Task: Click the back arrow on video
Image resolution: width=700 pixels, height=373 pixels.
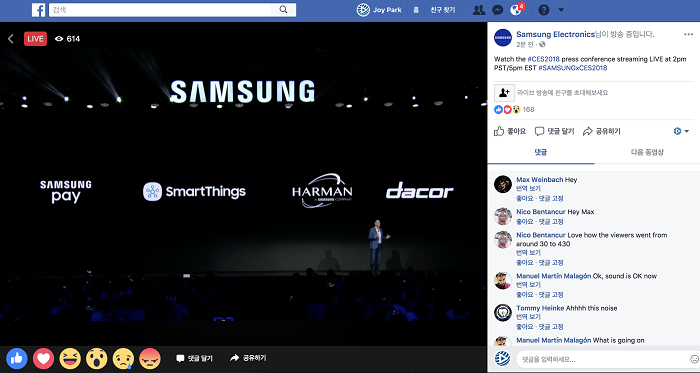Action: (11, 39)
